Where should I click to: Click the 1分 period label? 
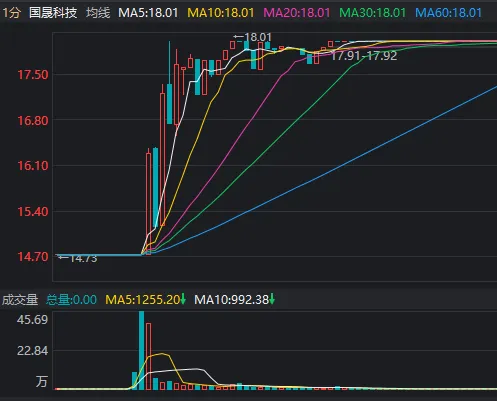[x=12, y=13]
